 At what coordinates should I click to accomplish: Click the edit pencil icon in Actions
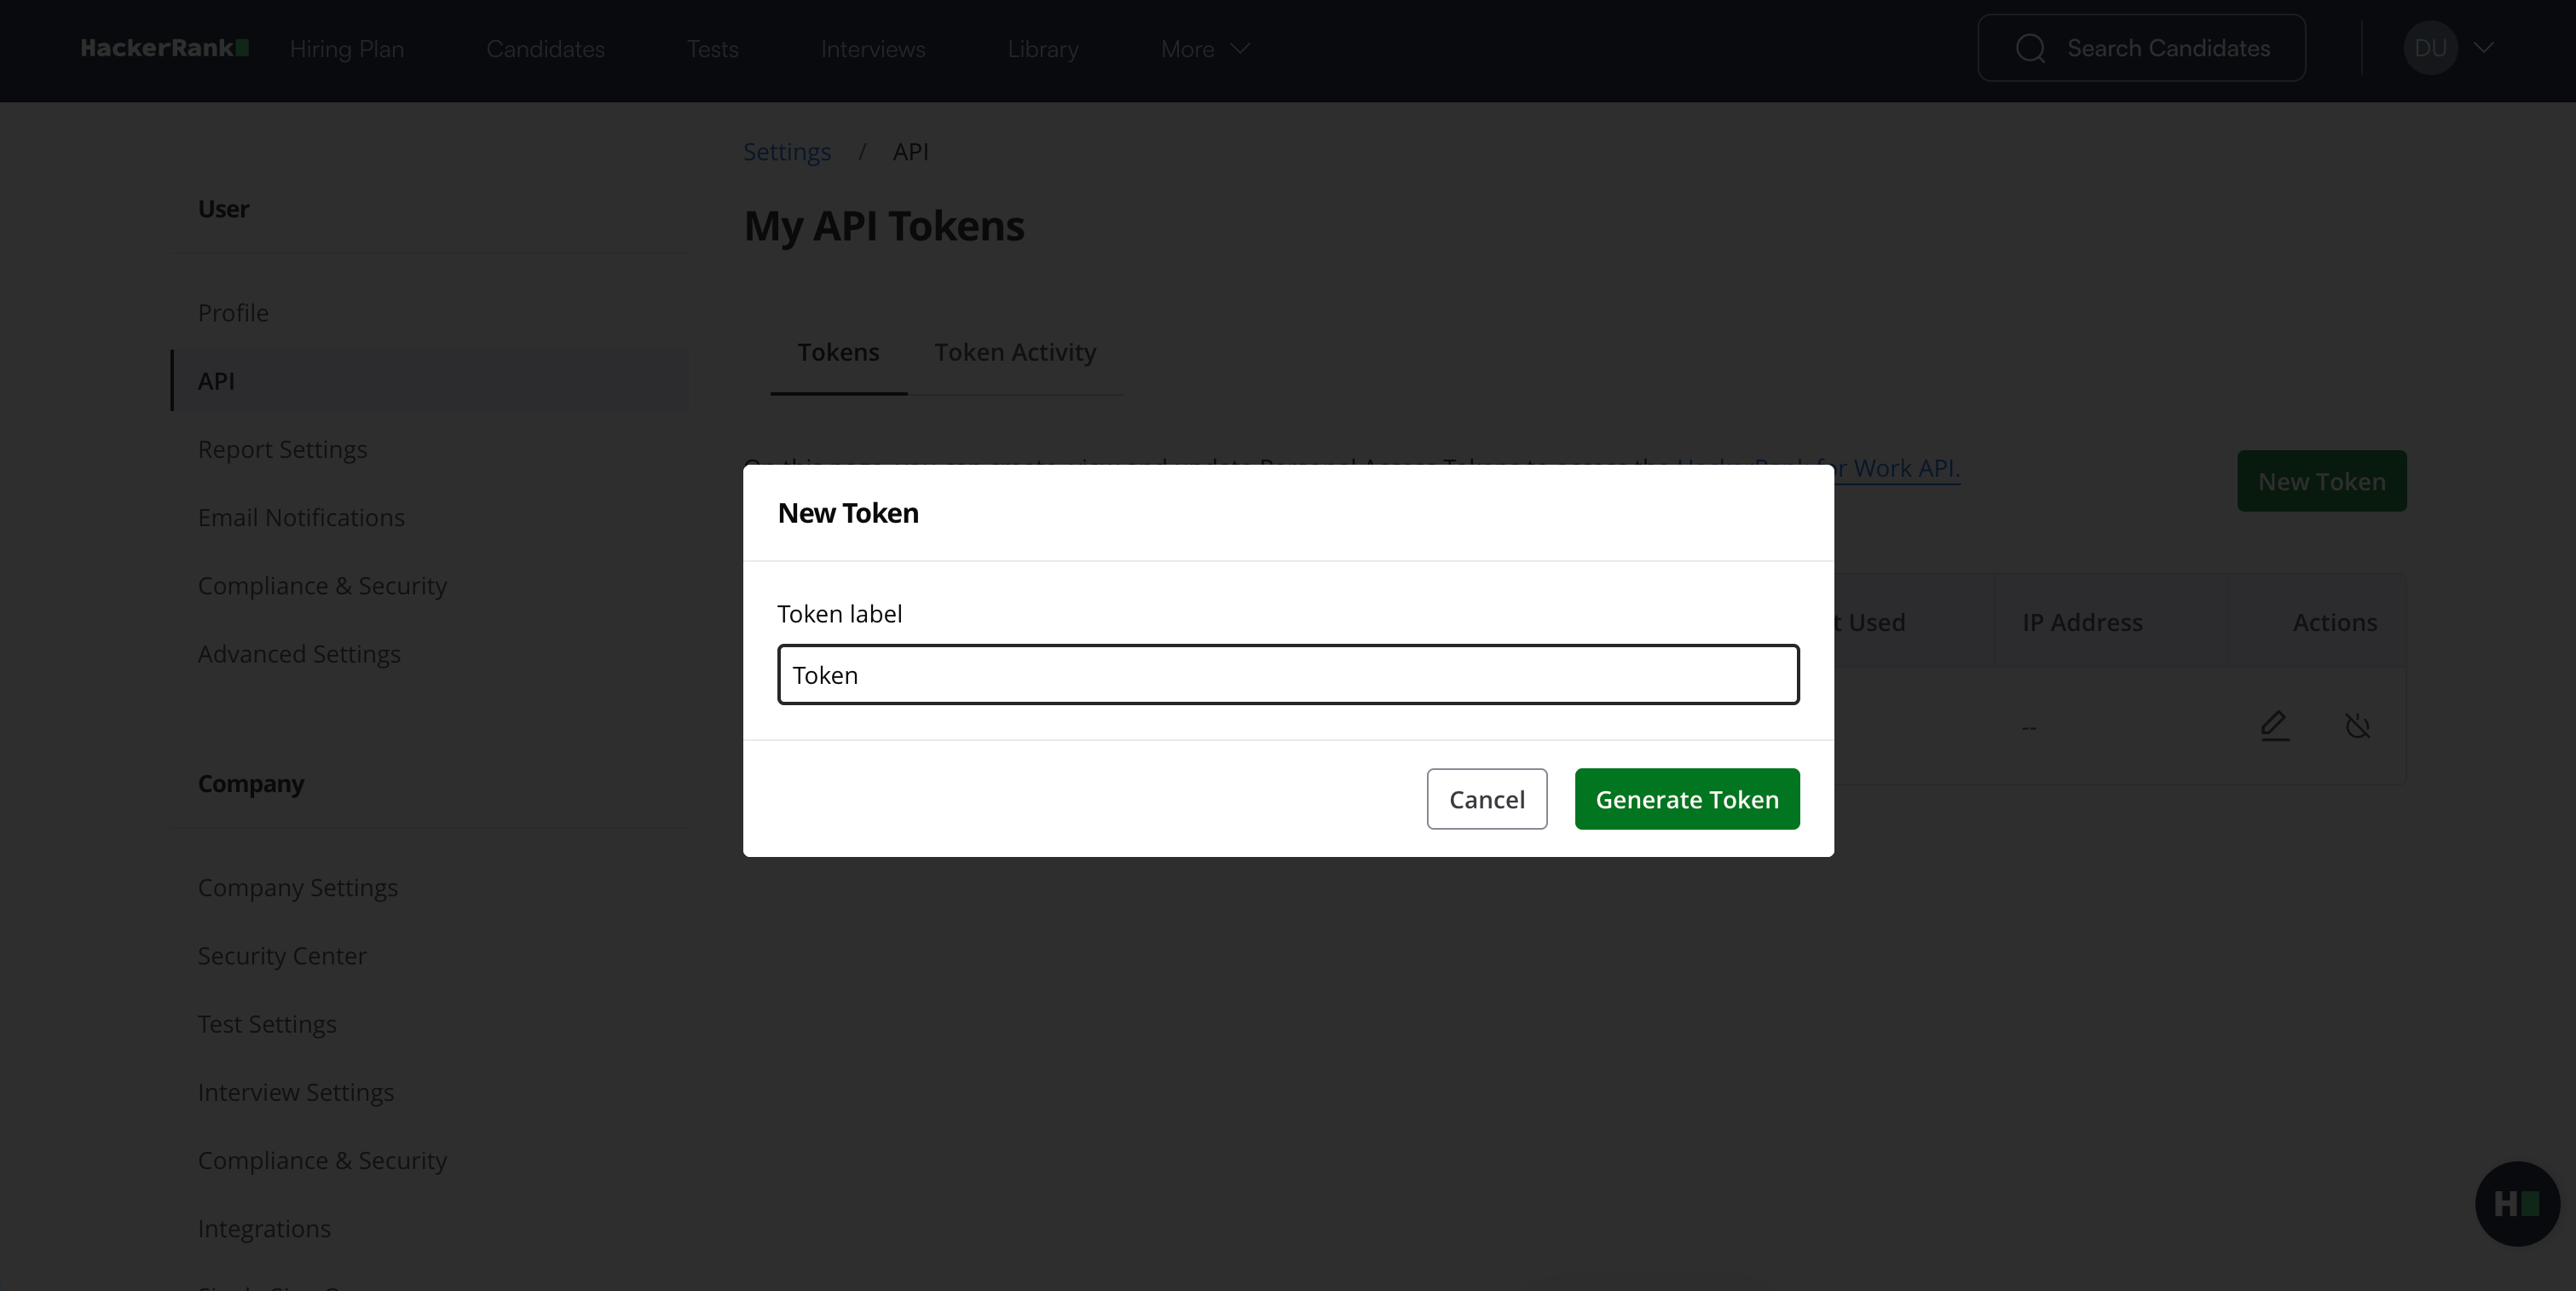tap(2274, 725)
